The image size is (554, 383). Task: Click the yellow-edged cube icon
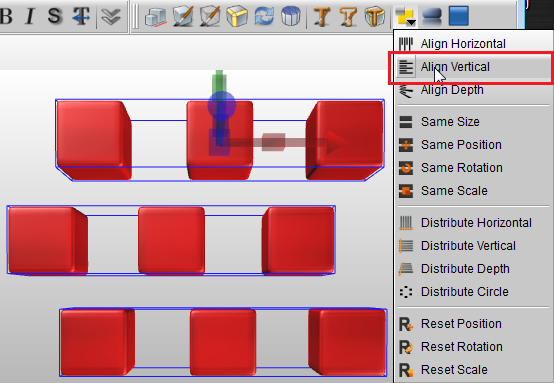point(237,16)
